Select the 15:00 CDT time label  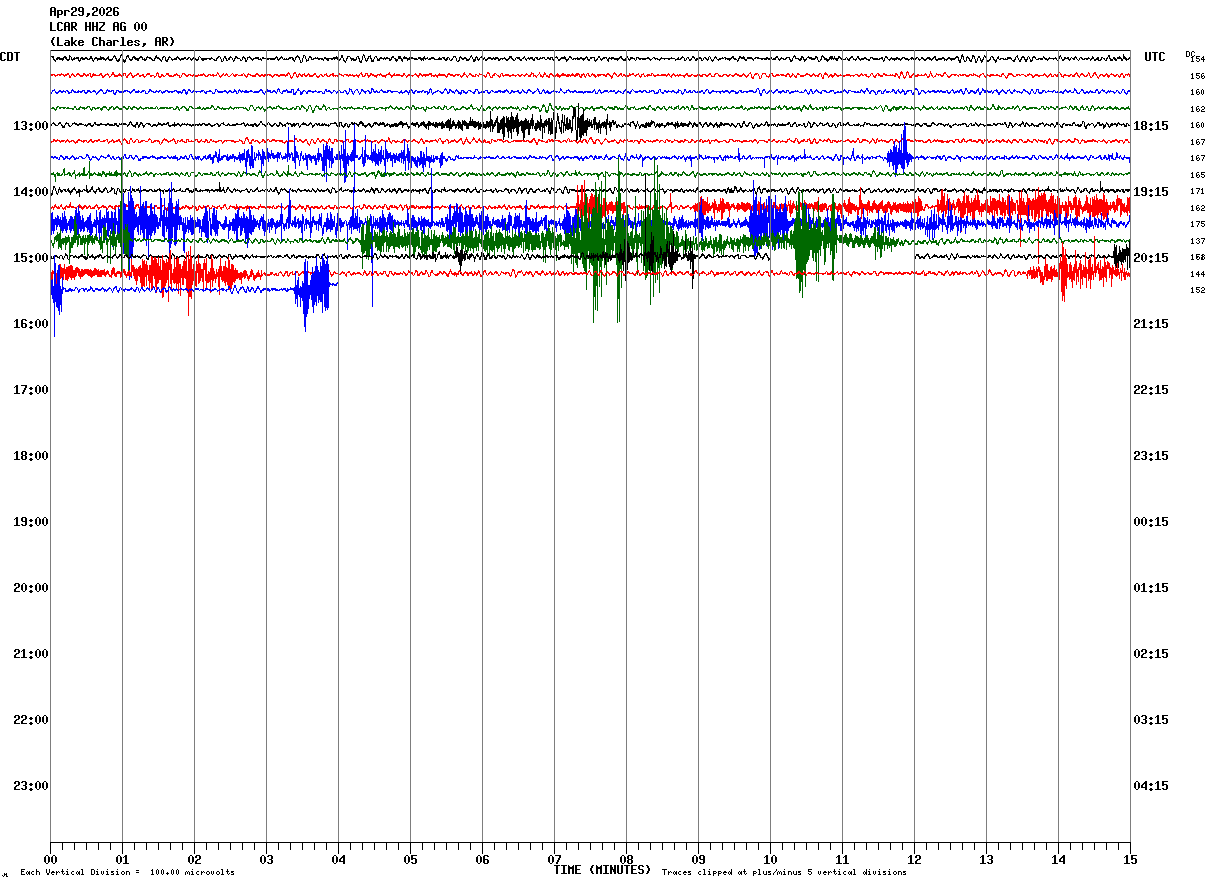(31, 258)
